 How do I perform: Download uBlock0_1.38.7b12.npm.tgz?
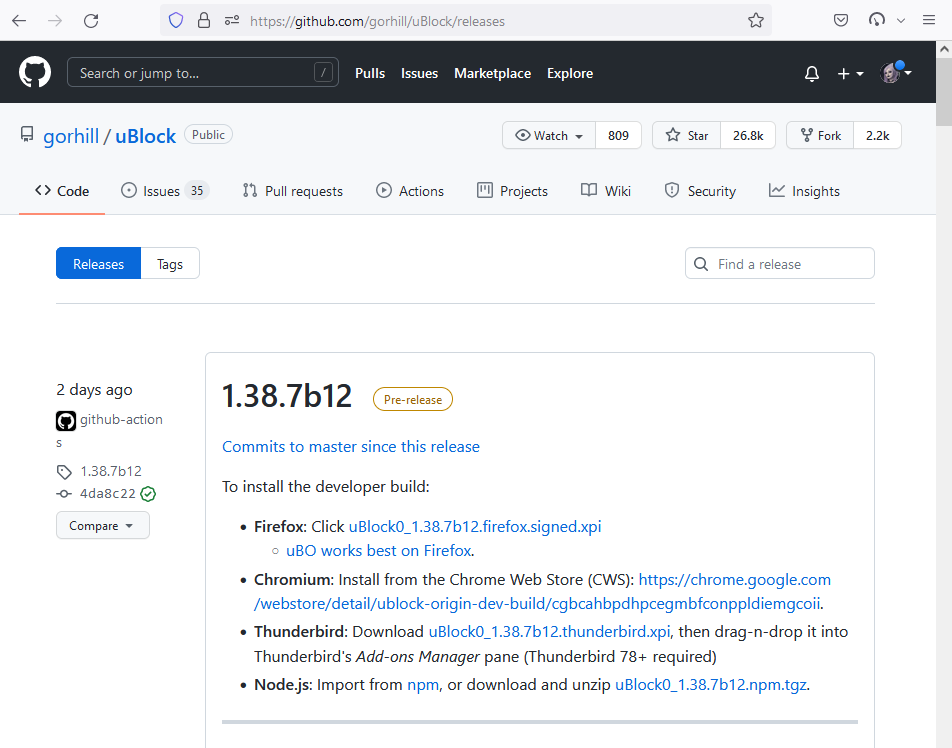click(x=711, y=685)
